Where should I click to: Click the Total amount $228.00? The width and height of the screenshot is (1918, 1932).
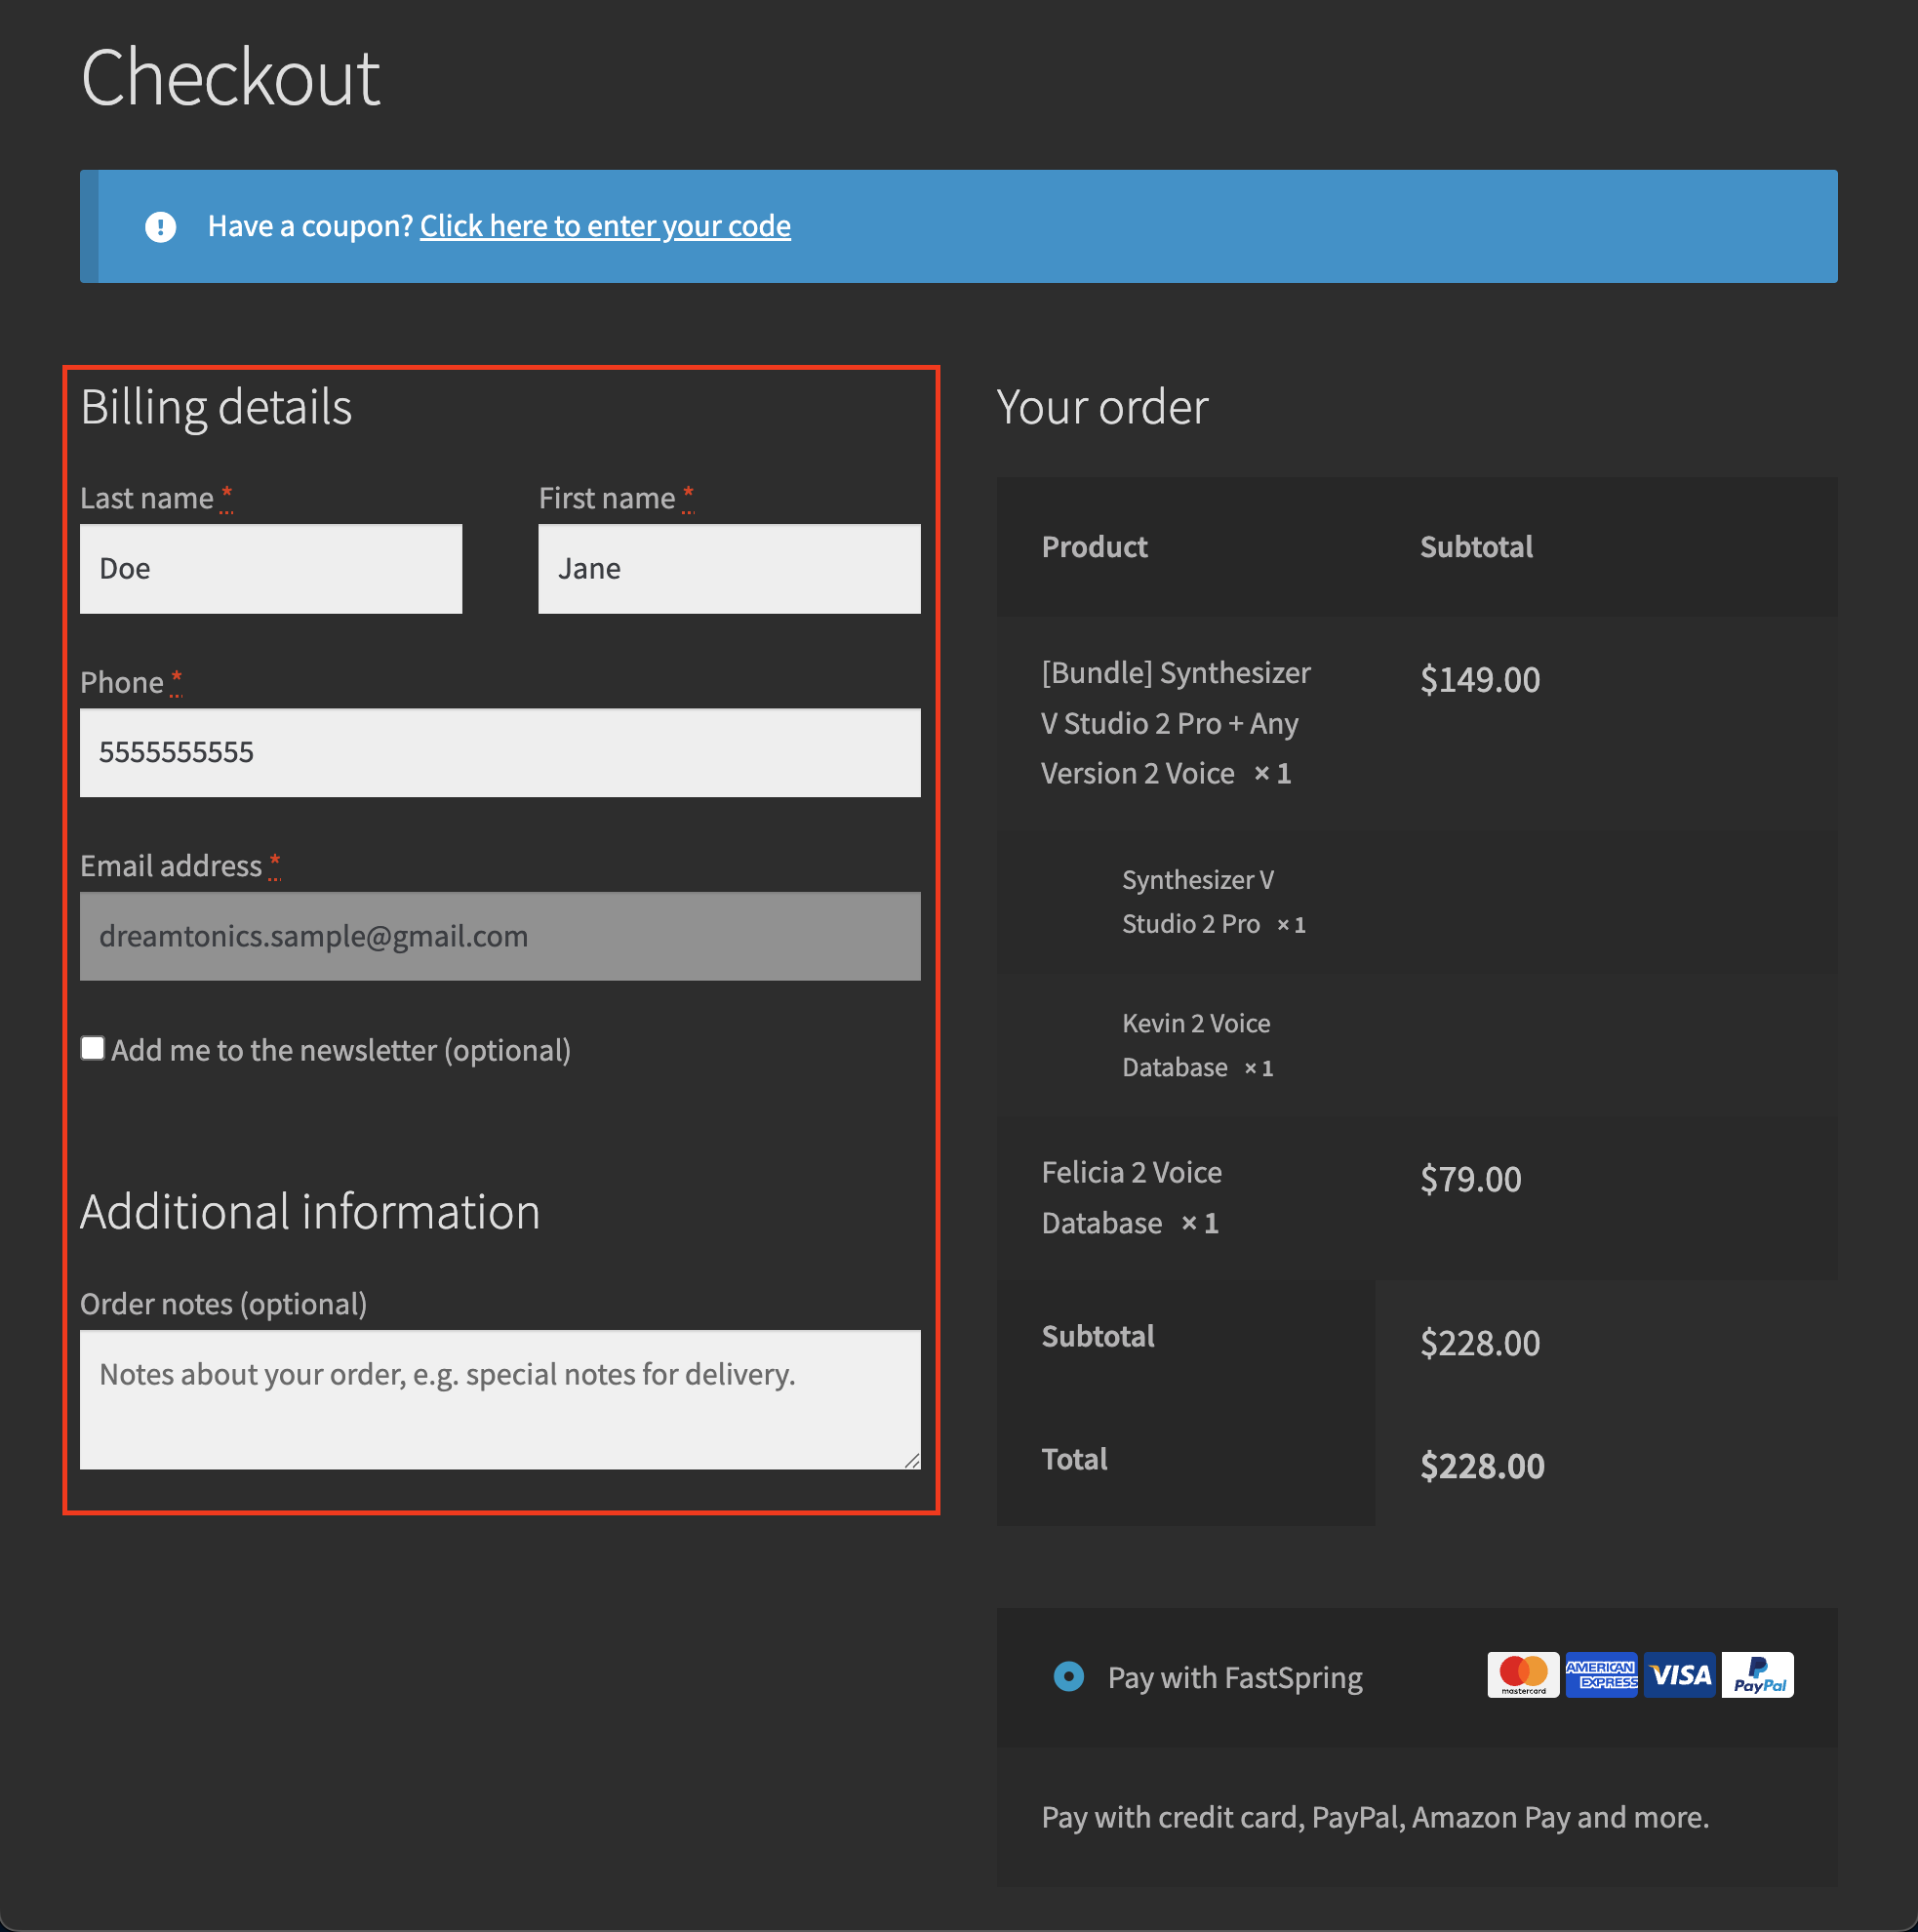1482,1466
